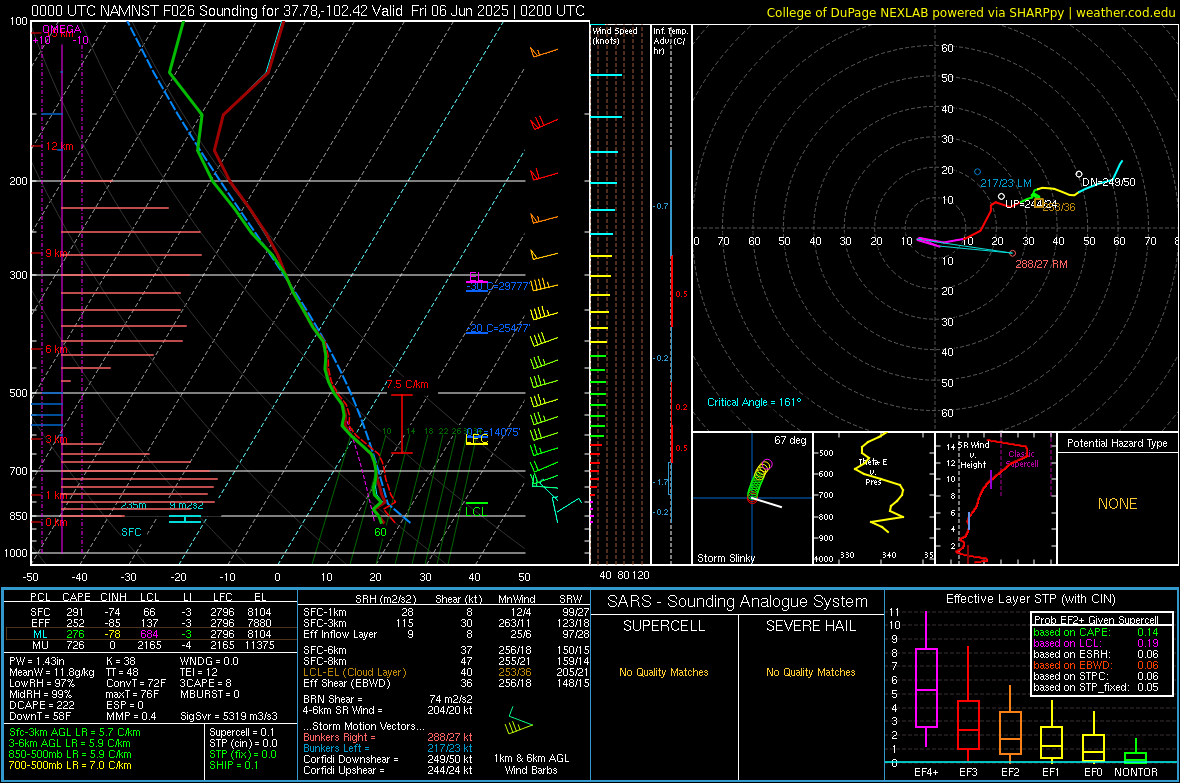Click the MeanW = 11.8g/kg value
Image resolution: width=1180 pixels, height=783 pixels.
(52, 672)
